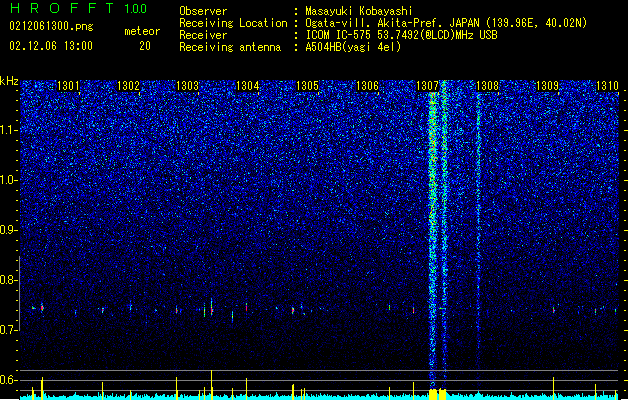Click the 1307 time marker
The image size is (629, 400).
click(x=427, y=86)
